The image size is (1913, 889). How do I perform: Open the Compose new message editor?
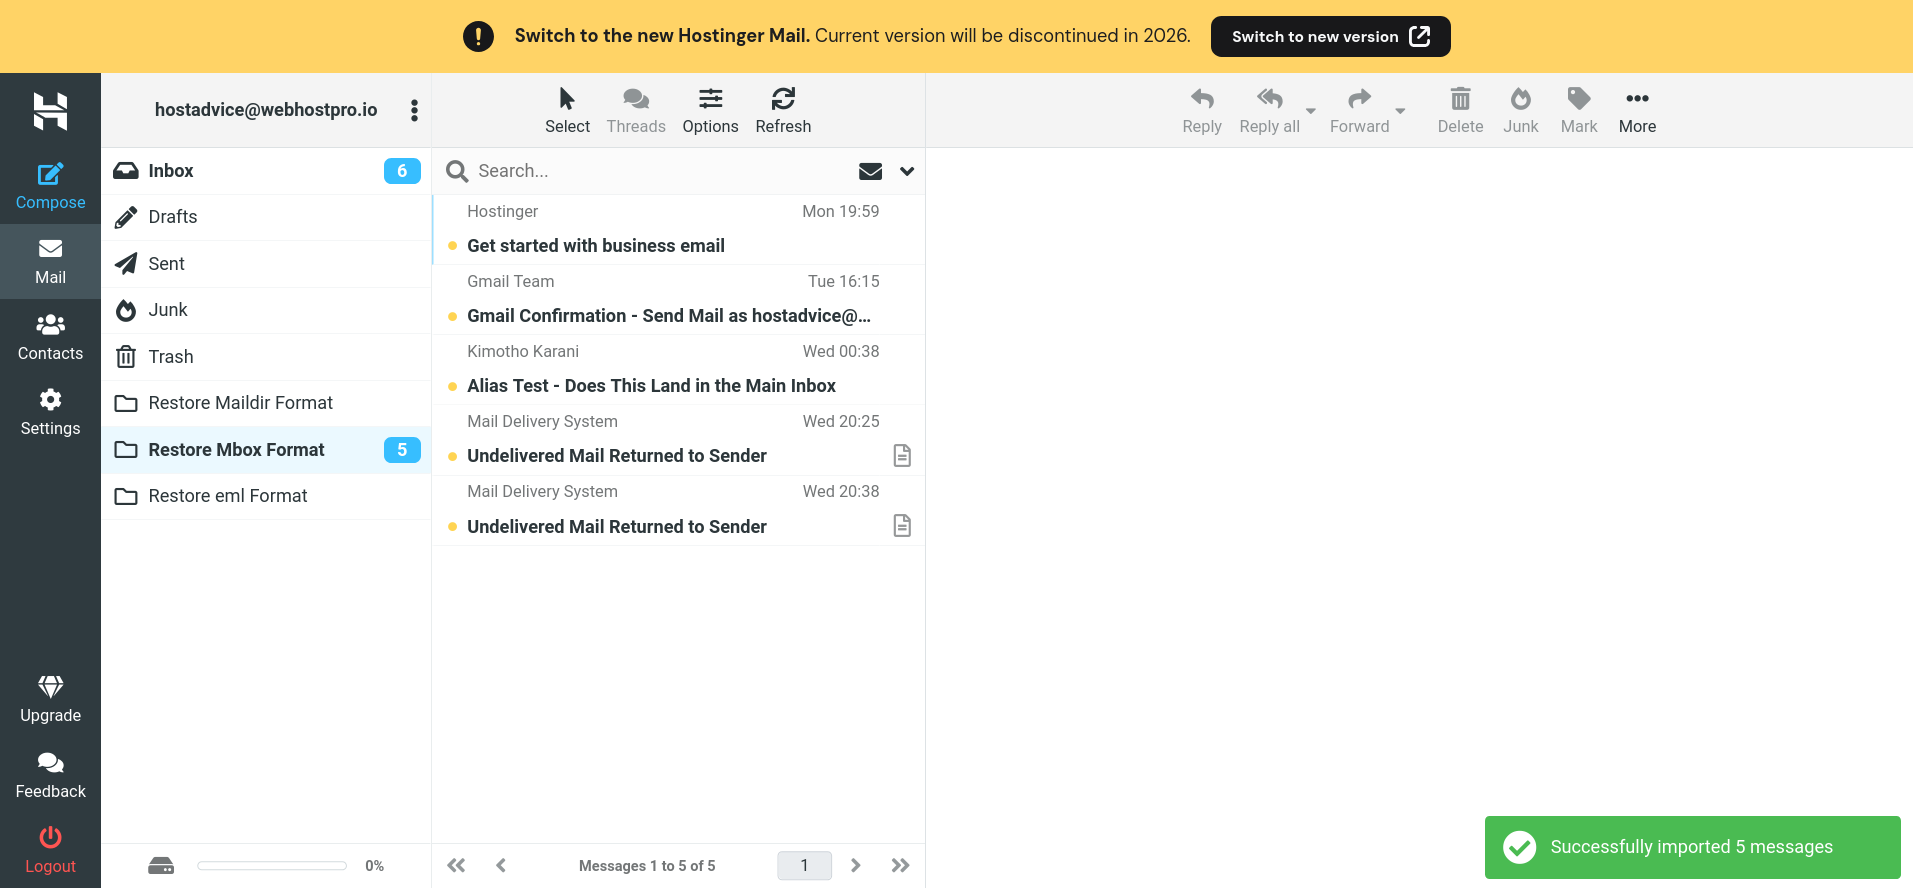(x=50, y=187)
